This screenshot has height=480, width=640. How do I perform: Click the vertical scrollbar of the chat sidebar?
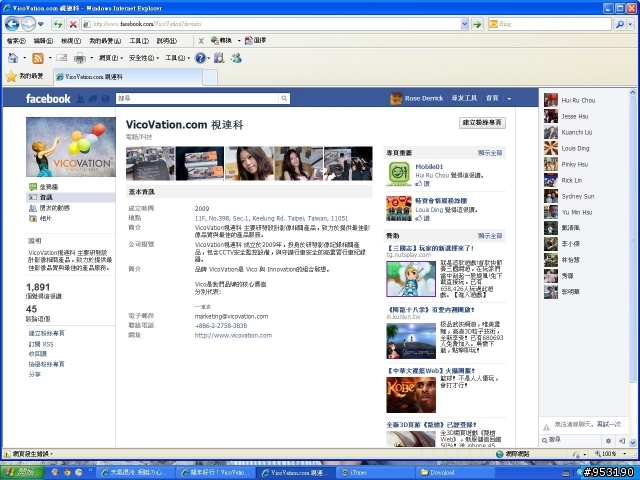[633, 267]
